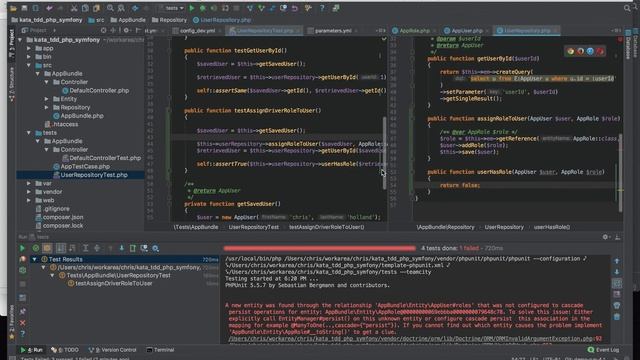
Task: Expand the Entity folder
Action: tap(47, 99)
